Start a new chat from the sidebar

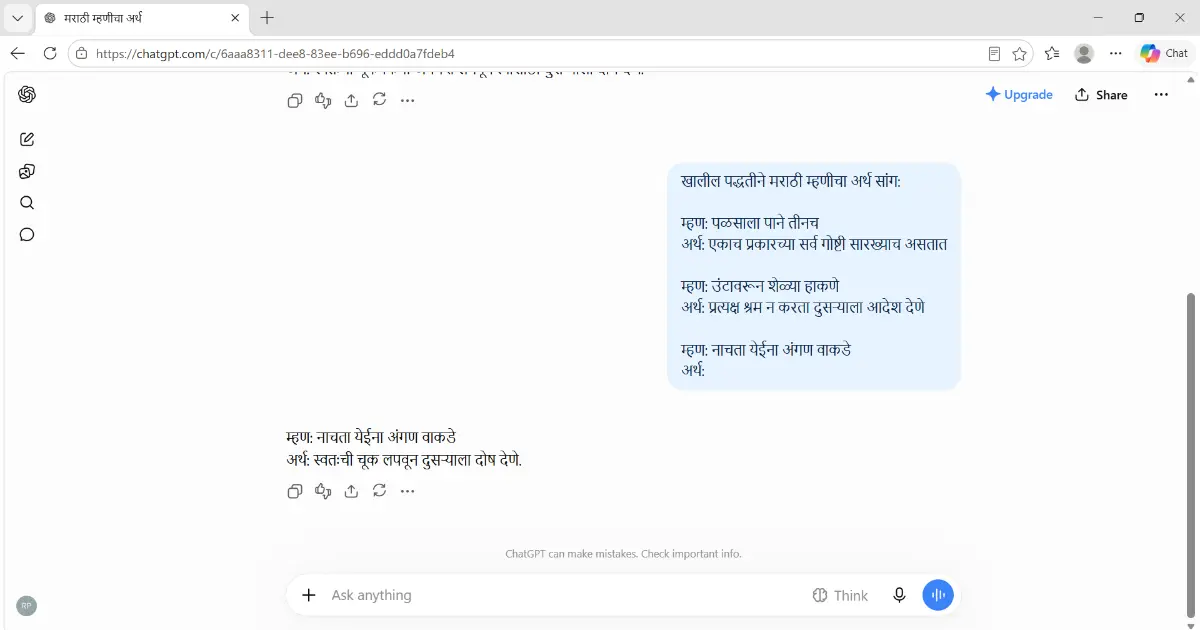click(27, 139)
